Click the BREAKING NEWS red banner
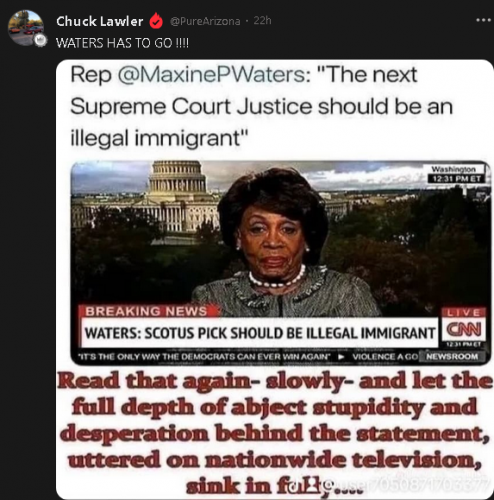The height and width of the screenshot is (500, 494). tap(148, 311)
